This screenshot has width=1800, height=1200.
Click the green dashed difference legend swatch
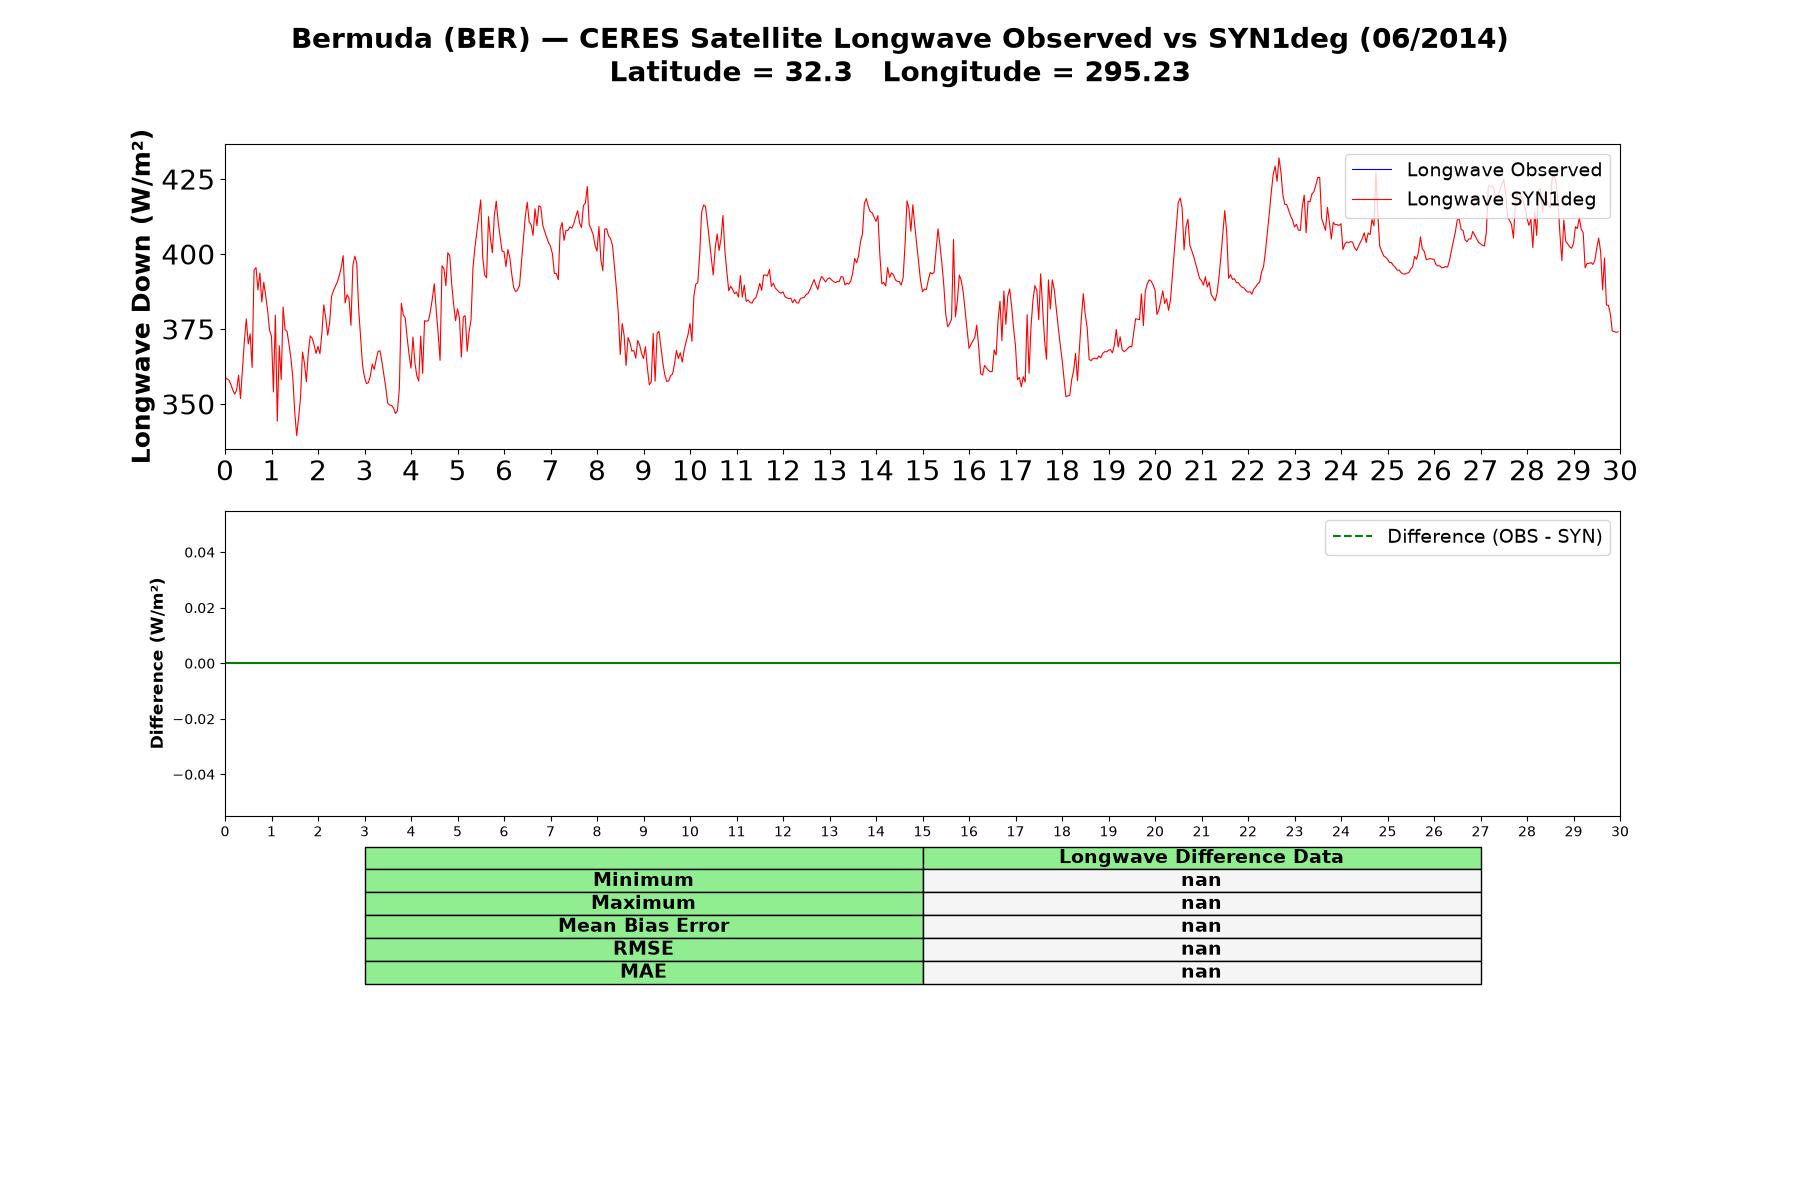[x=1352, y=537]
